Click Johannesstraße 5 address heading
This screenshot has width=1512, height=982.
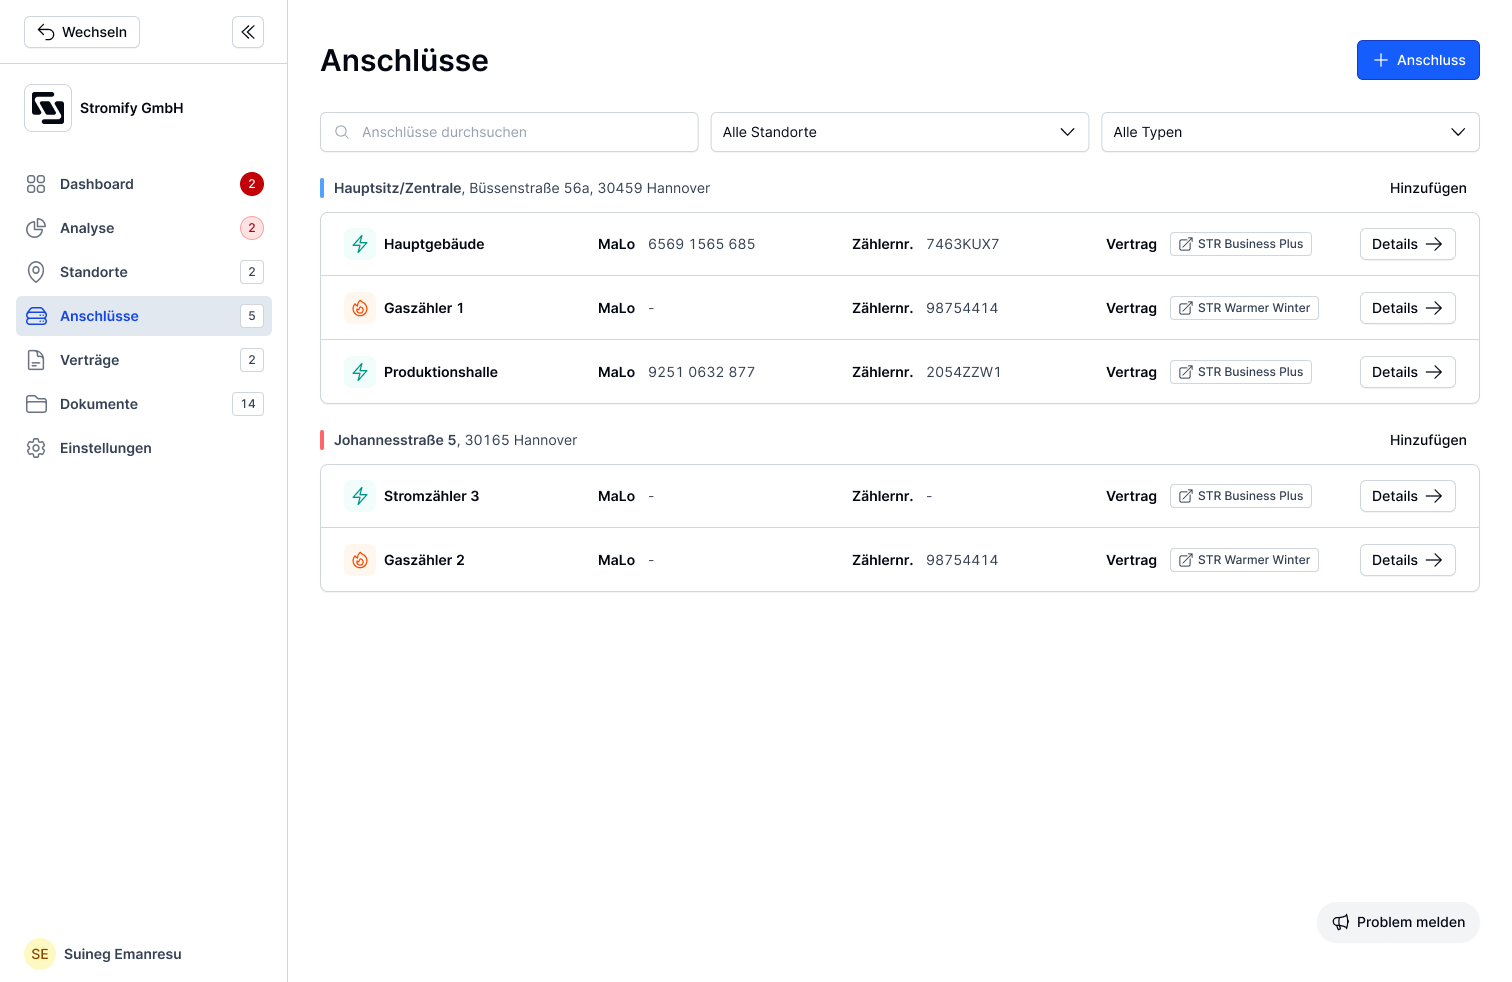coord(455,440)
